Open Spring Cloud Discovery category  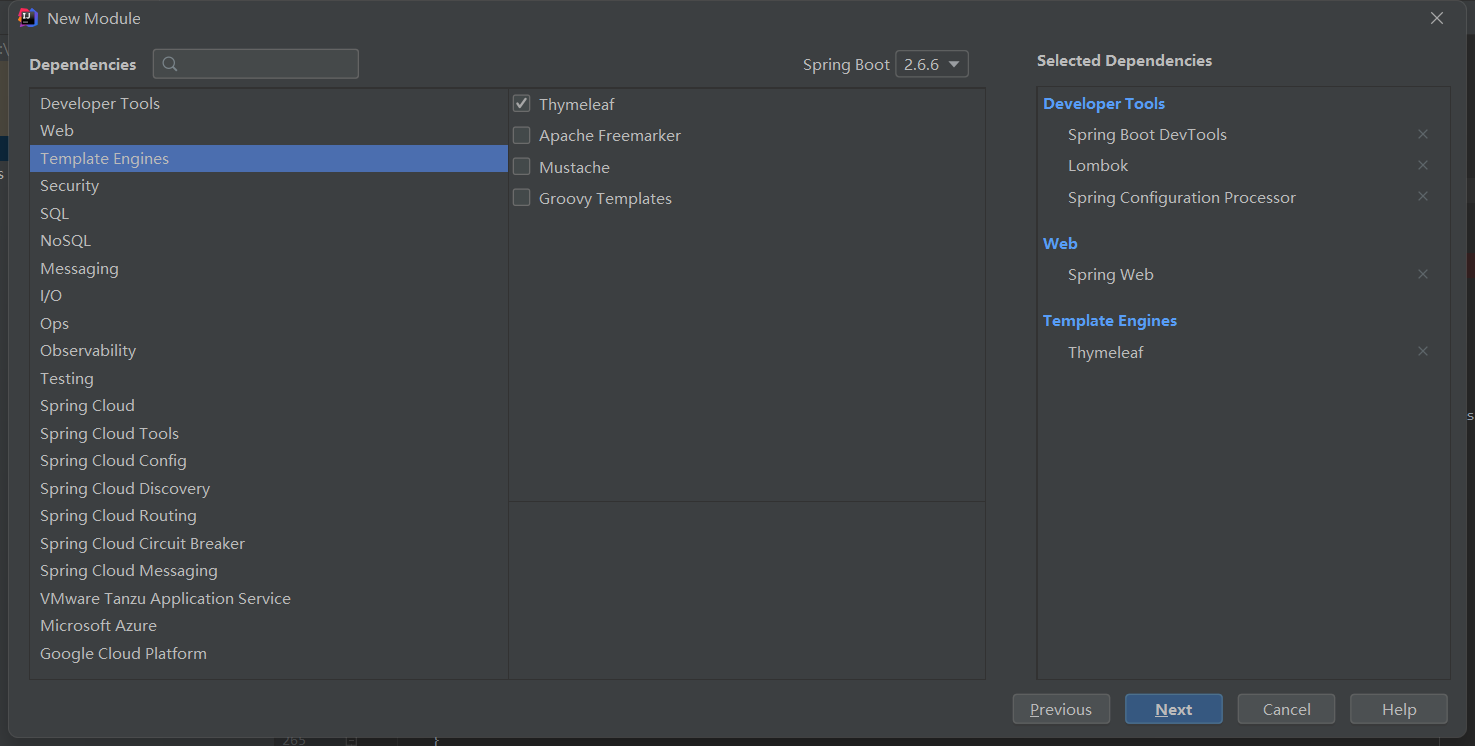[x=269, y=488]
